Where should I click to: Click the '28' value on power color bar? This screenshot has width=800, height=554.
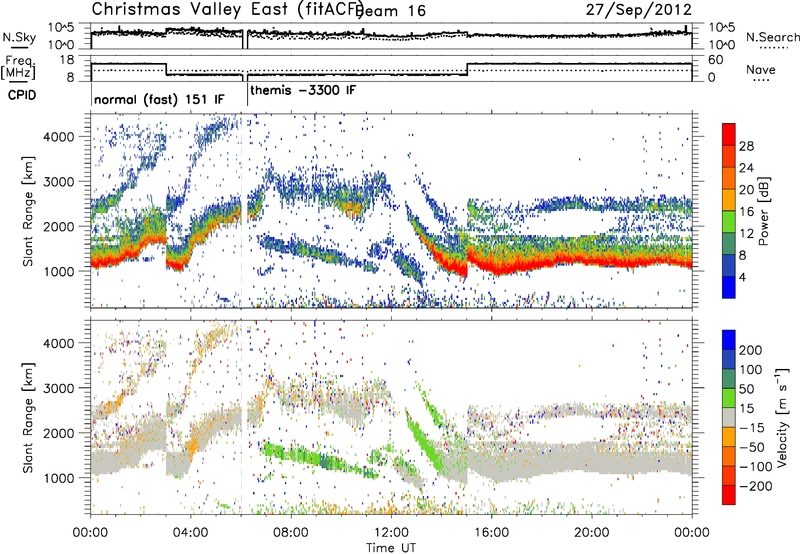[746, 146]
